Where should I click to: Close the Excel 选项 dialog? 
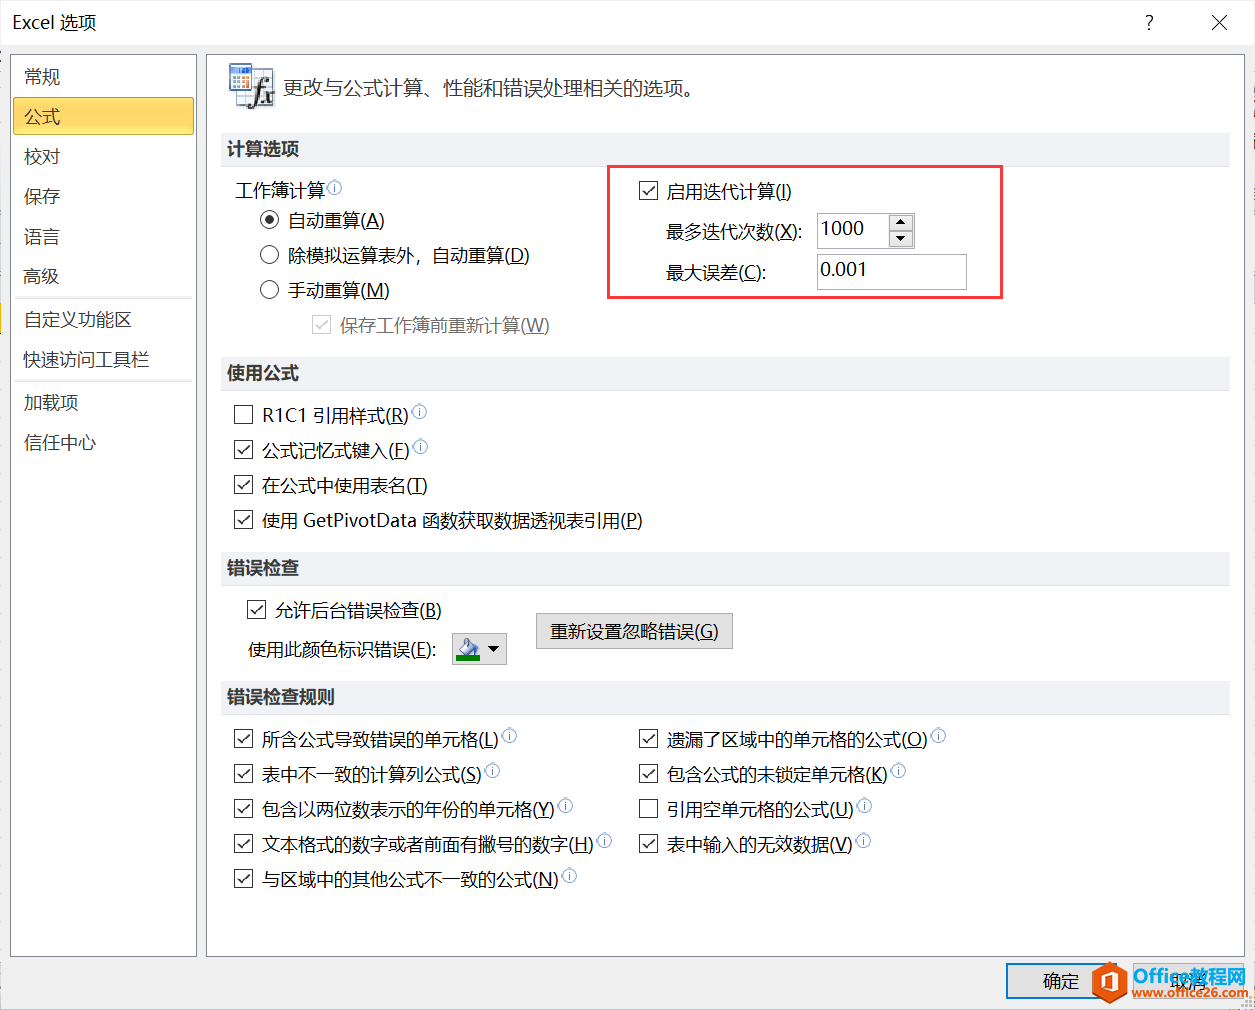point(1219,22)
